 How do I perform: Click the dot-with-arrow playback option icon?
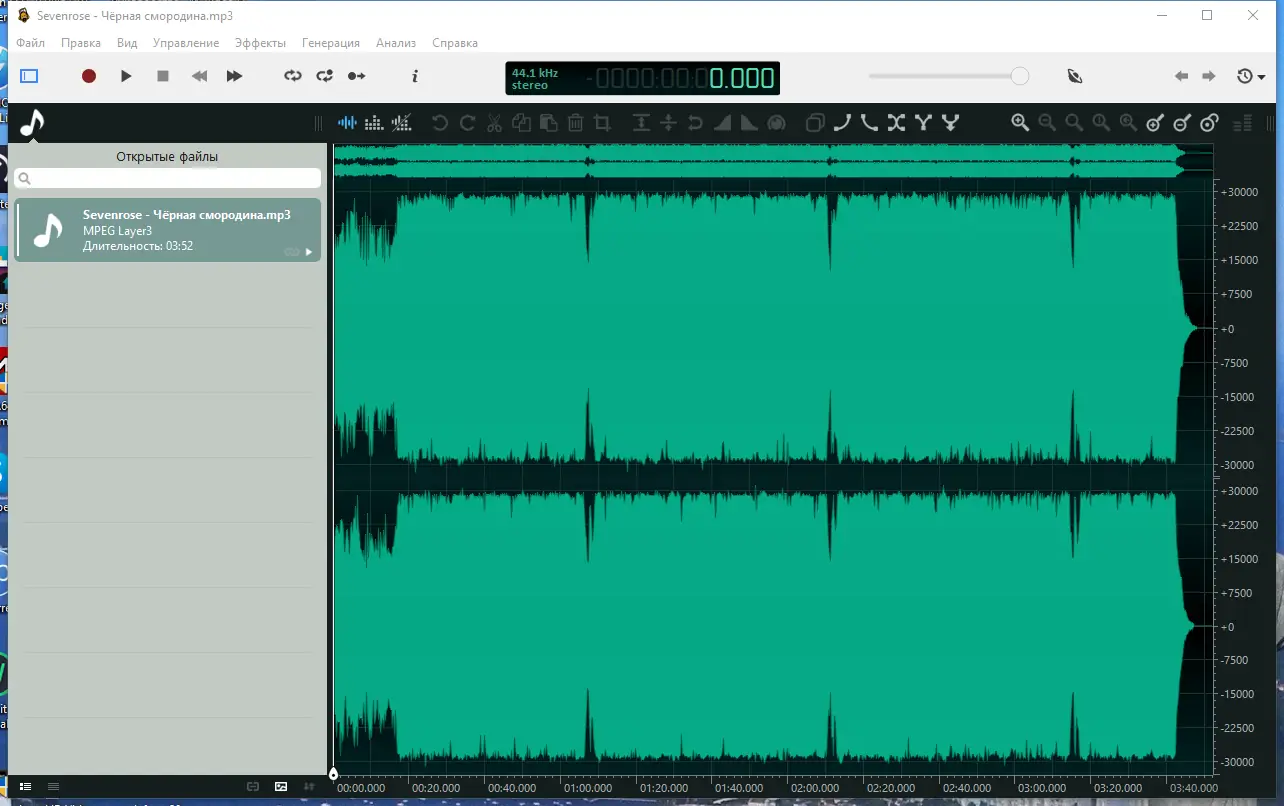pyautogui.click(x=357, y=76)
